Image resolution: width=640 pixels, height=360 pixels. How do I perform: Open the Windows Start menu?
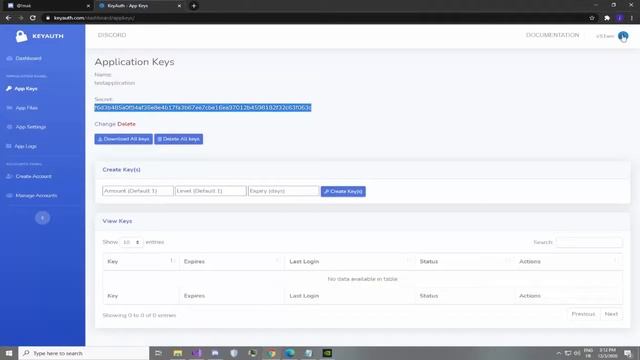9,353
